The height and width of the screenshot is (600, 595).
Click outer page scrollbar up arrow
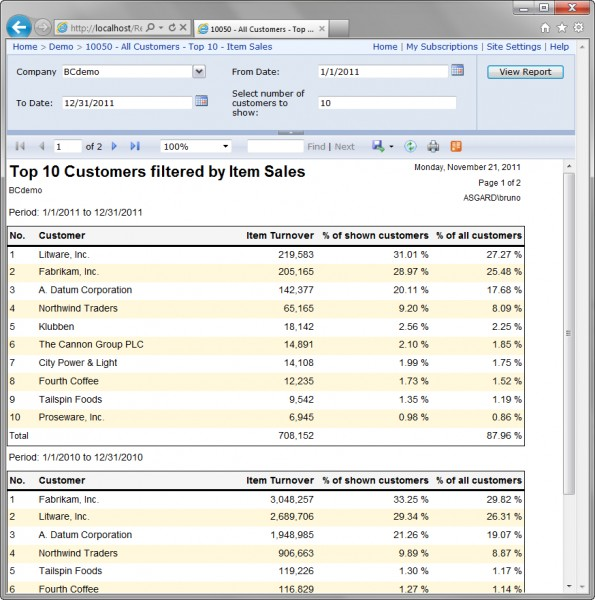[x=582, y=47]
